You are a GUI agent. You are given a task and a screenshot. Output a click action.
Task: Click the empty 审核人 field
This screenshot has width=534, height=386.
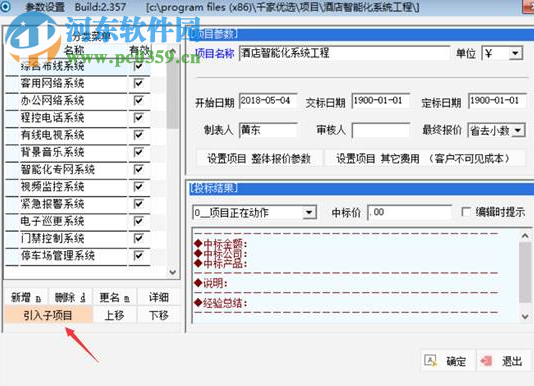coord(380,130)
